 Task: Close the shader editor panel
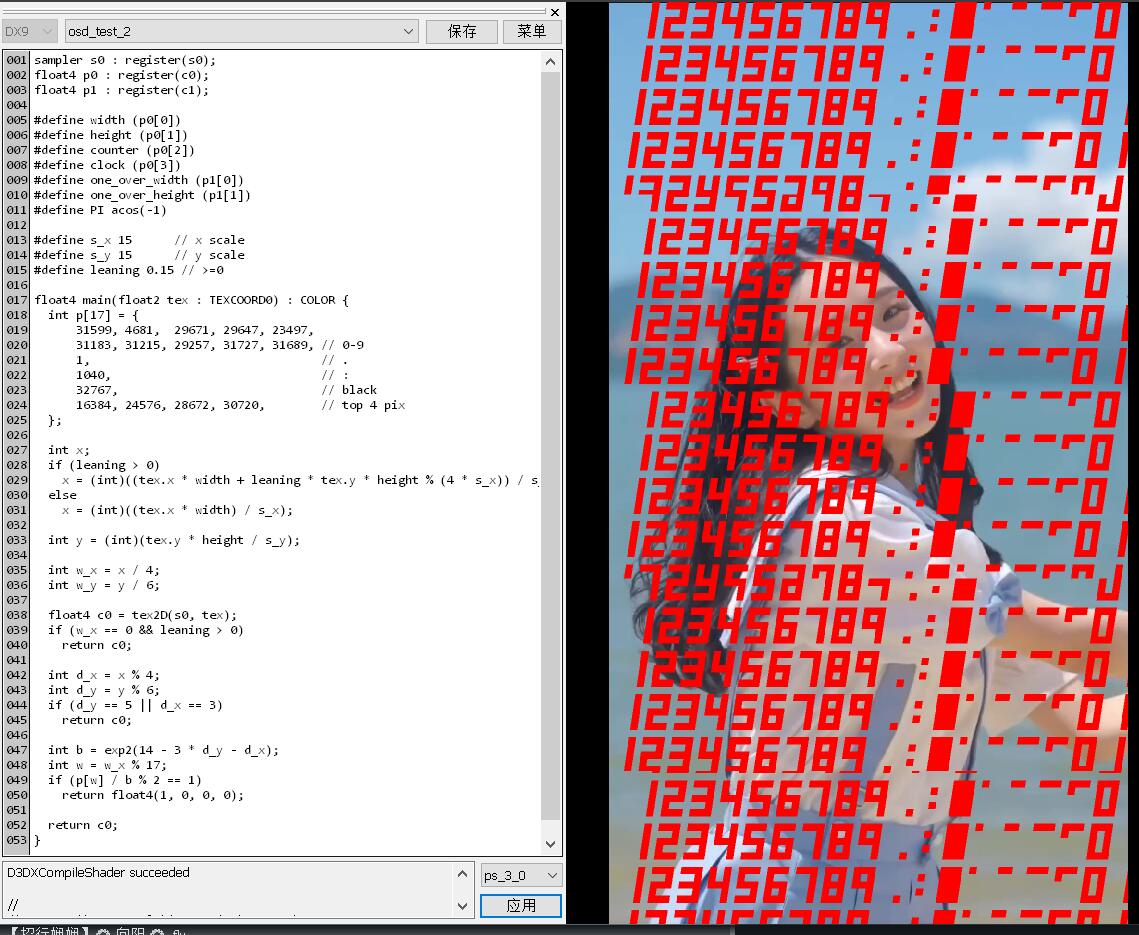coord(556,12)
